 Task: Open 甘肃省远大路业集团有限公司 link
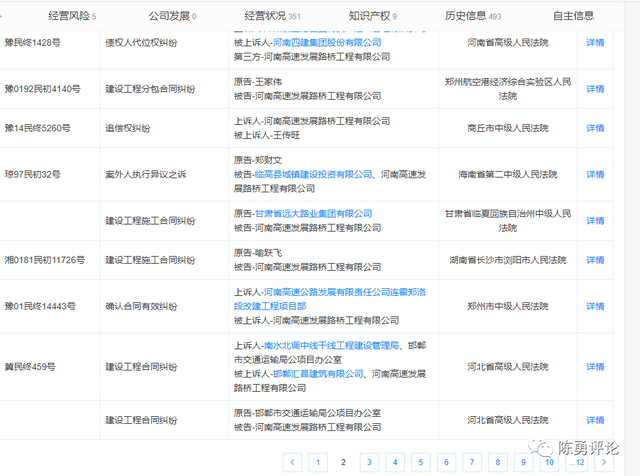coord(313,214)
